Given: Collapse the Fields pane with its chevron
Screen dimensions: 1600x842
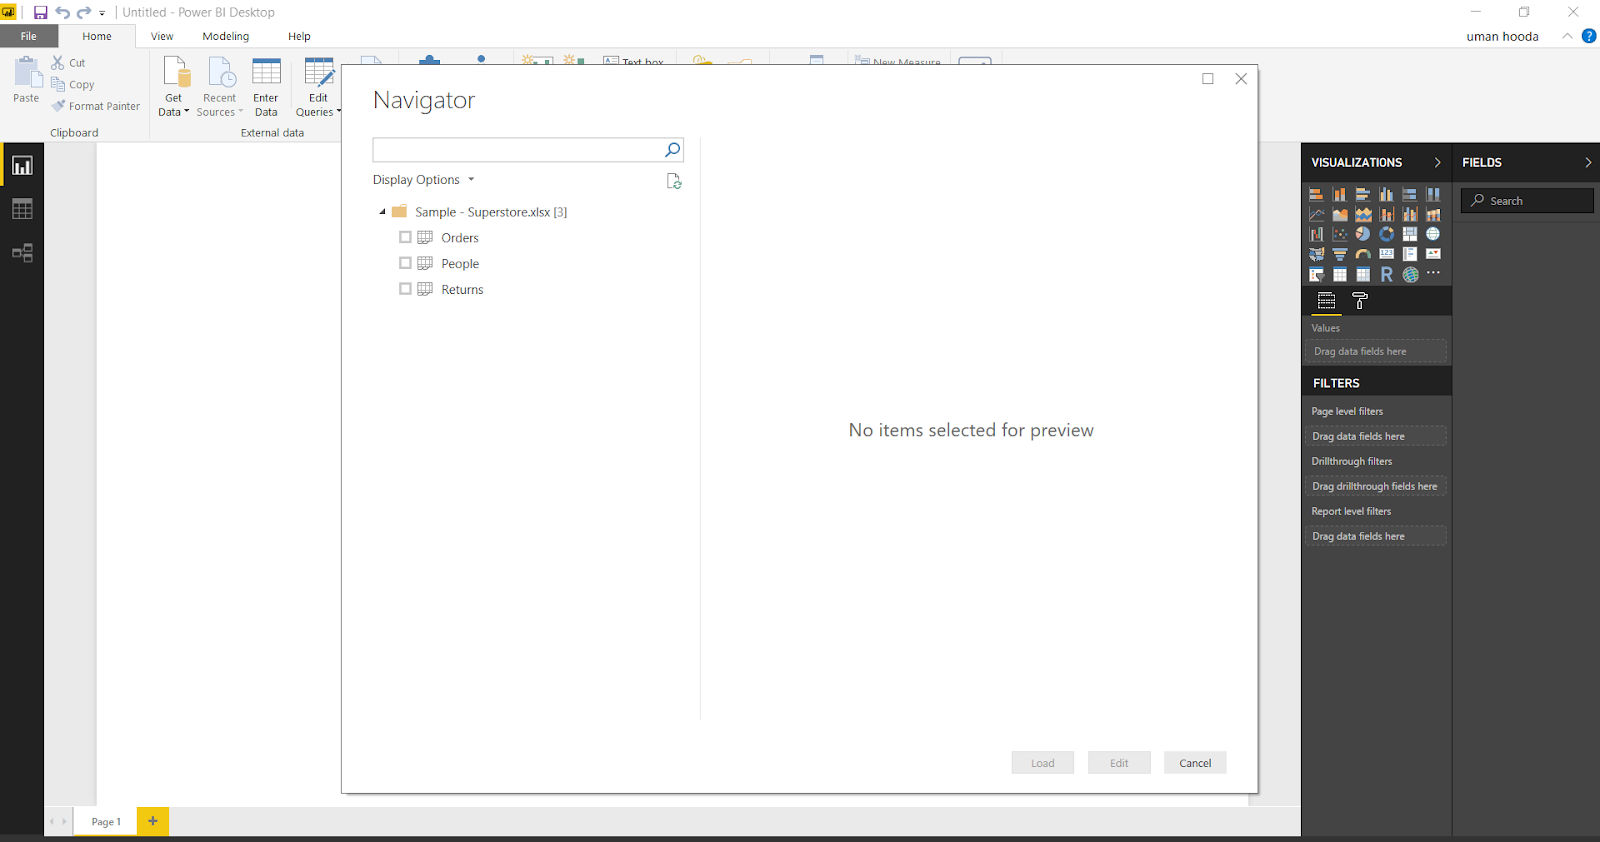Looking at the screenshot, I should (x=1588, y=162).
